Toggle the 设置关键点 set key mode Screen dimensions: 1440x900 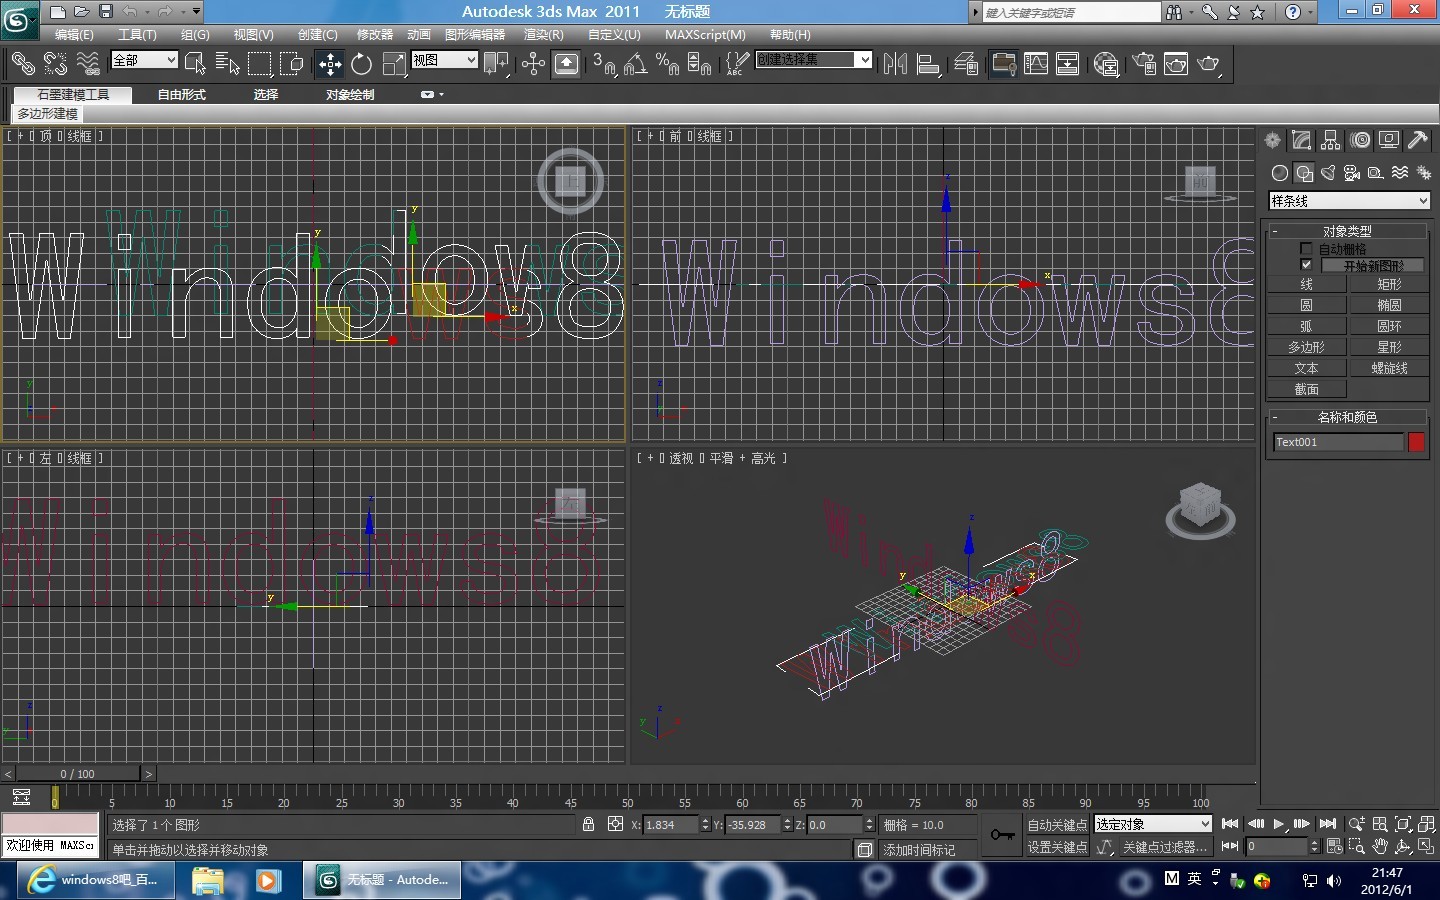[x=1057, y=847]
